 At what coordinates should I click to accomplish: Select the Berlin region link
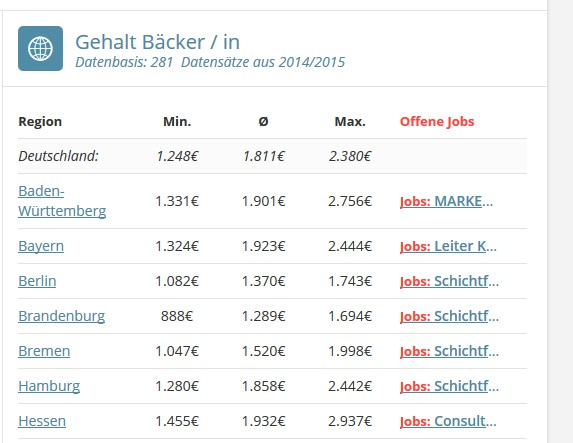[x=37, y=281]
